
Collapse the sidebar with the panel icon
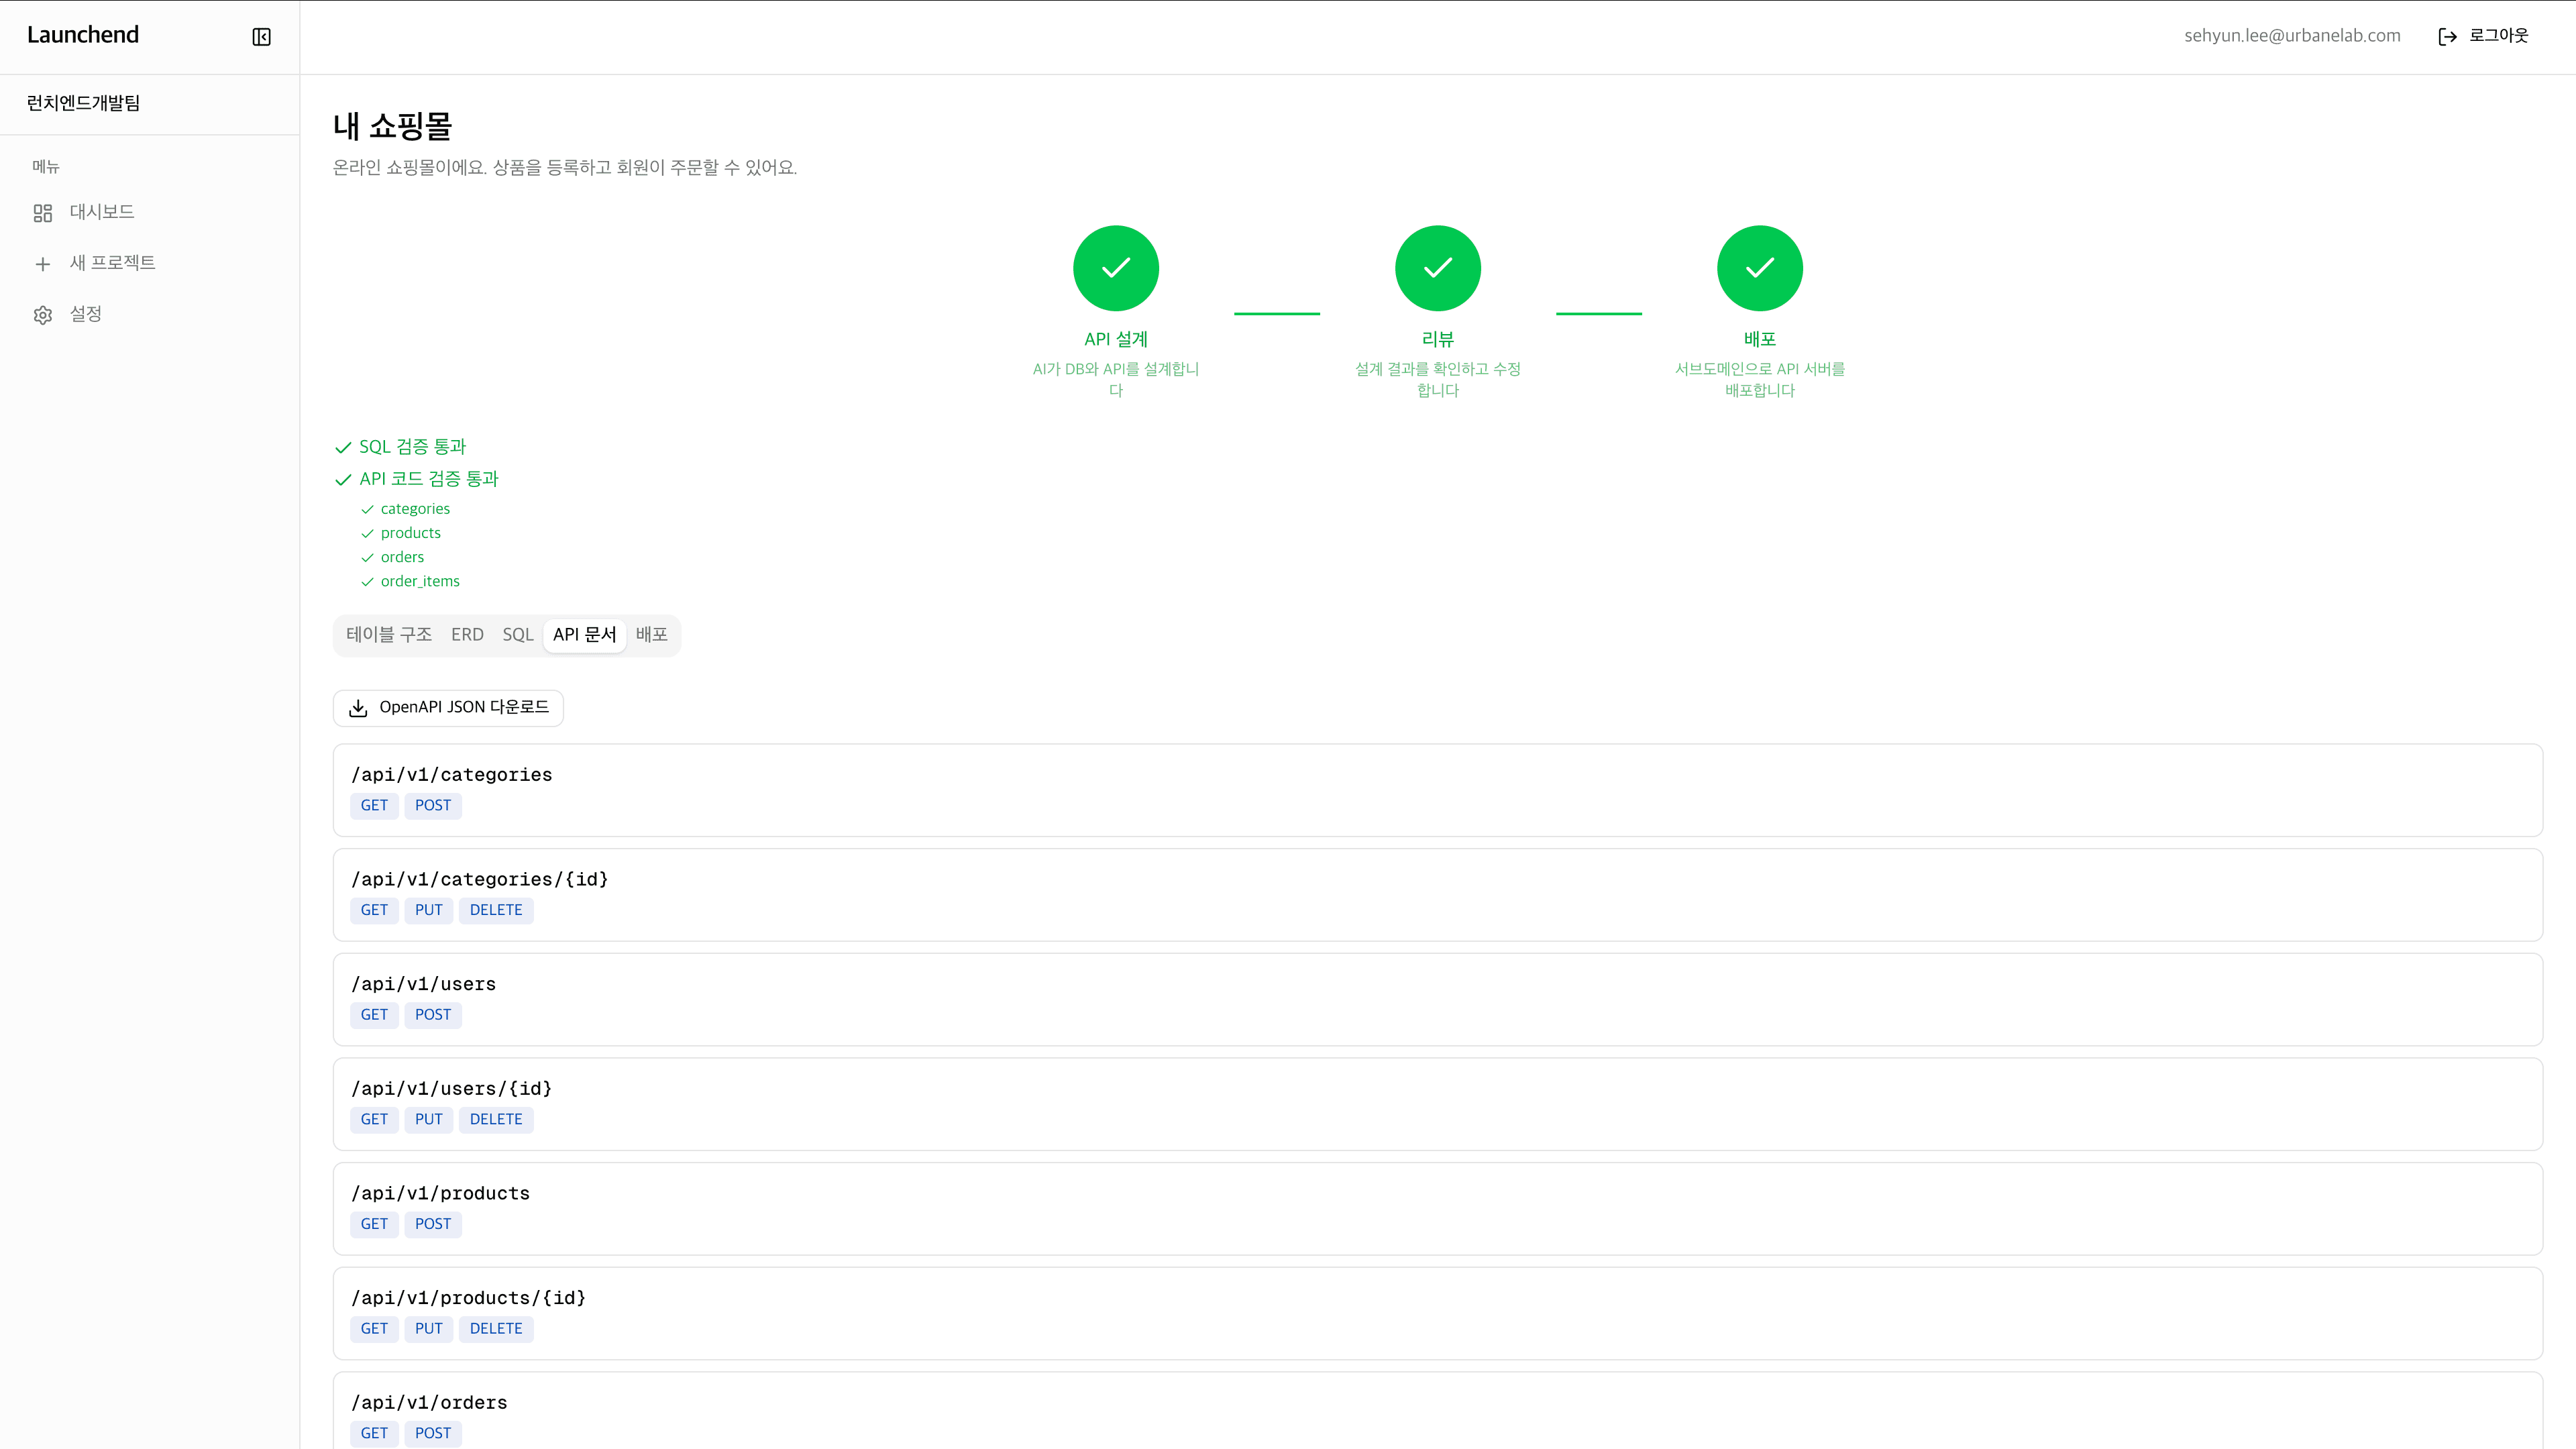[261, 37]
